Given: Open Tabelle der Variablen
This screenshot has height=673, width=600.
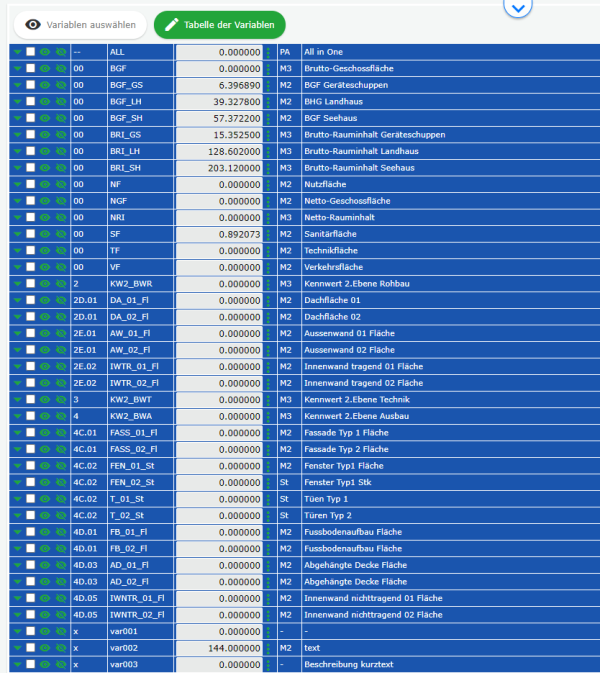Looking at the screenshot, I should (x=220, y=25).
